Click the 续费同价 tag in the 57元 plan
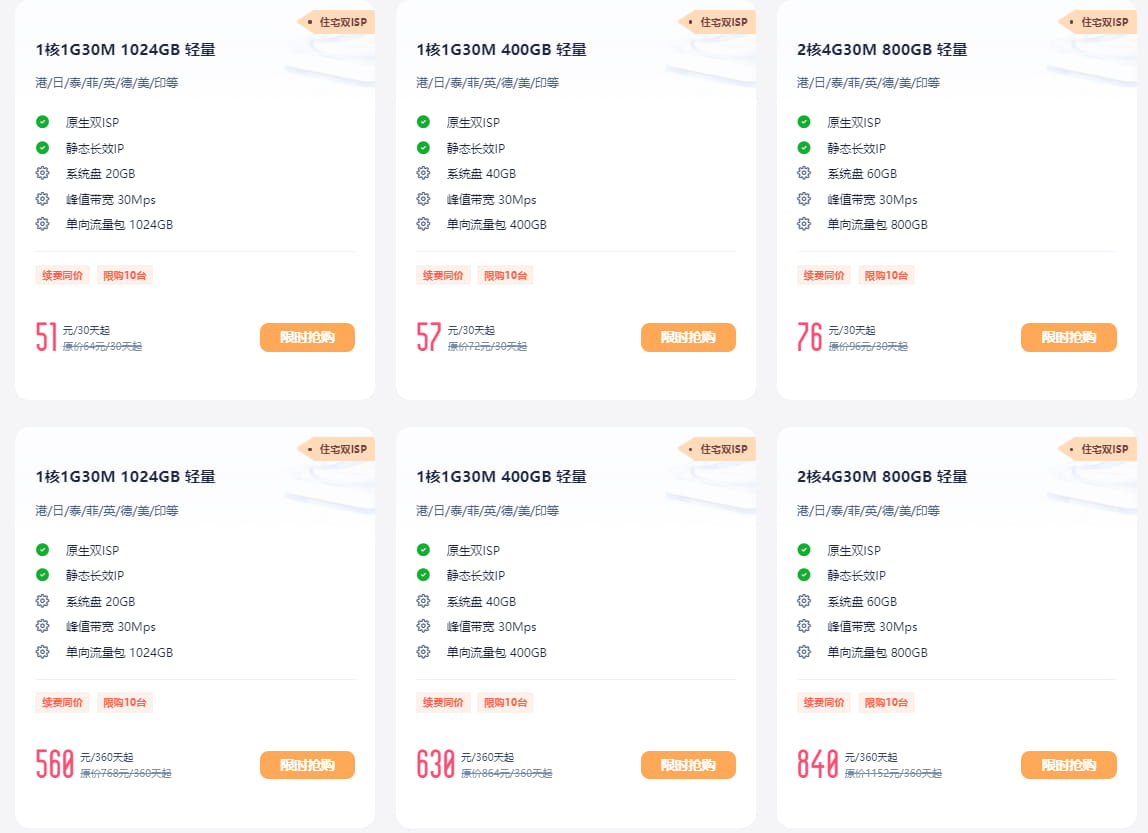The height and width of the screenshot is (833, 1148). click(443, 275)
